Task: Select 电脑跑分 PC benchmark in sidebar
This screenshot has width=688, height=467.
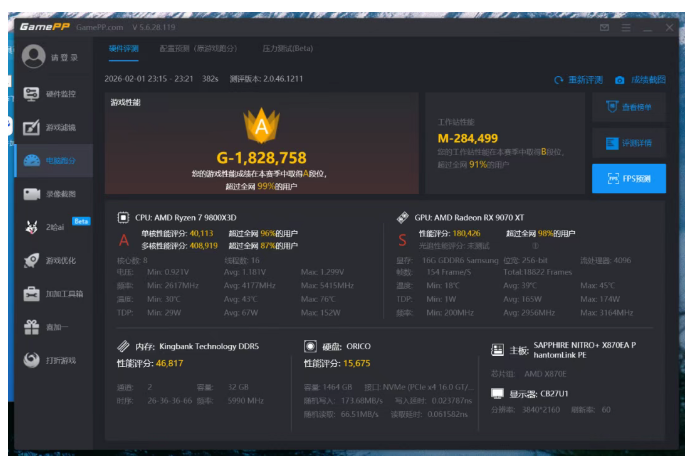Action: point(52,160)
